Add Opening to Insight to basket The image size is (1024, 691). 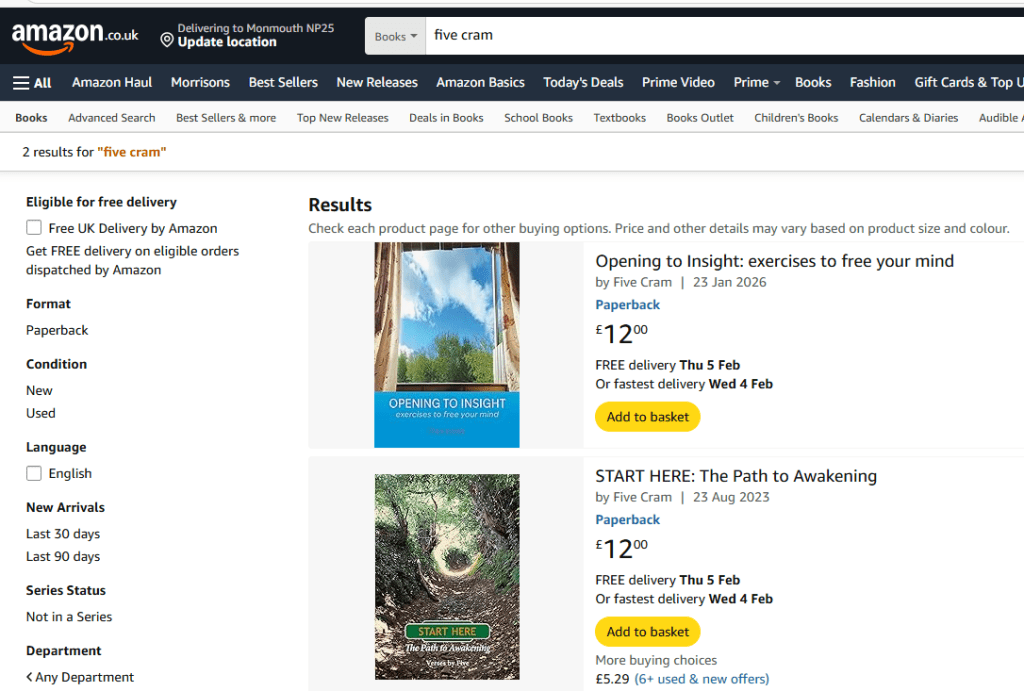(647, 417)
